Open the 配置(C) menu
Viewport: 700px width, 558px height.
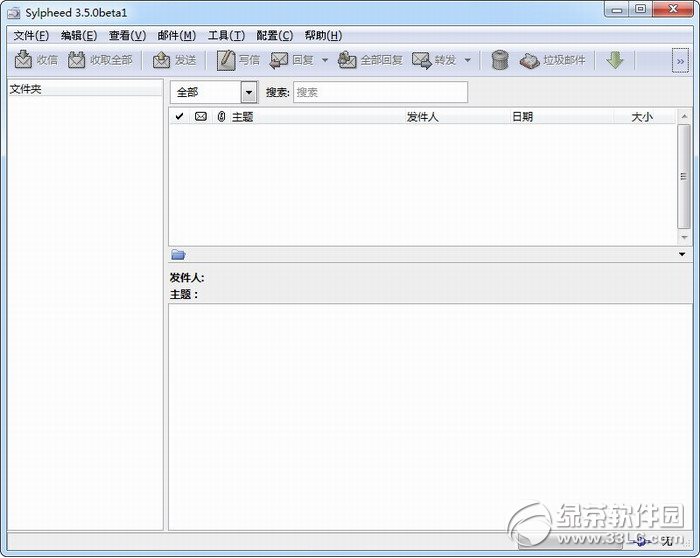275,35
